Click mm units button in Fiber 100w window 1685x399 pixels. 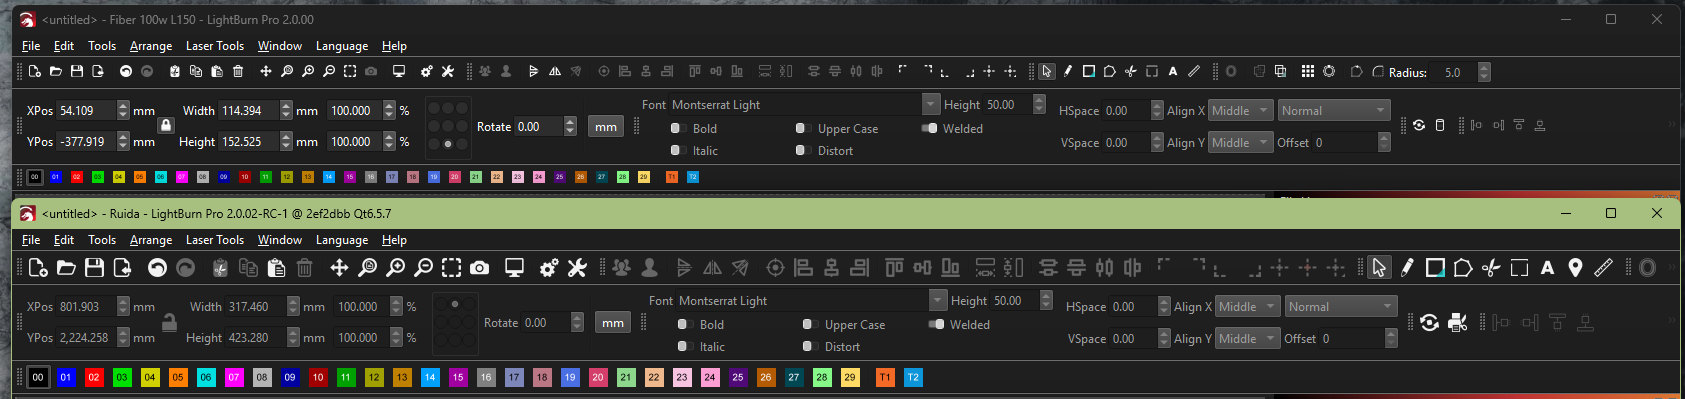click(606, 126)
